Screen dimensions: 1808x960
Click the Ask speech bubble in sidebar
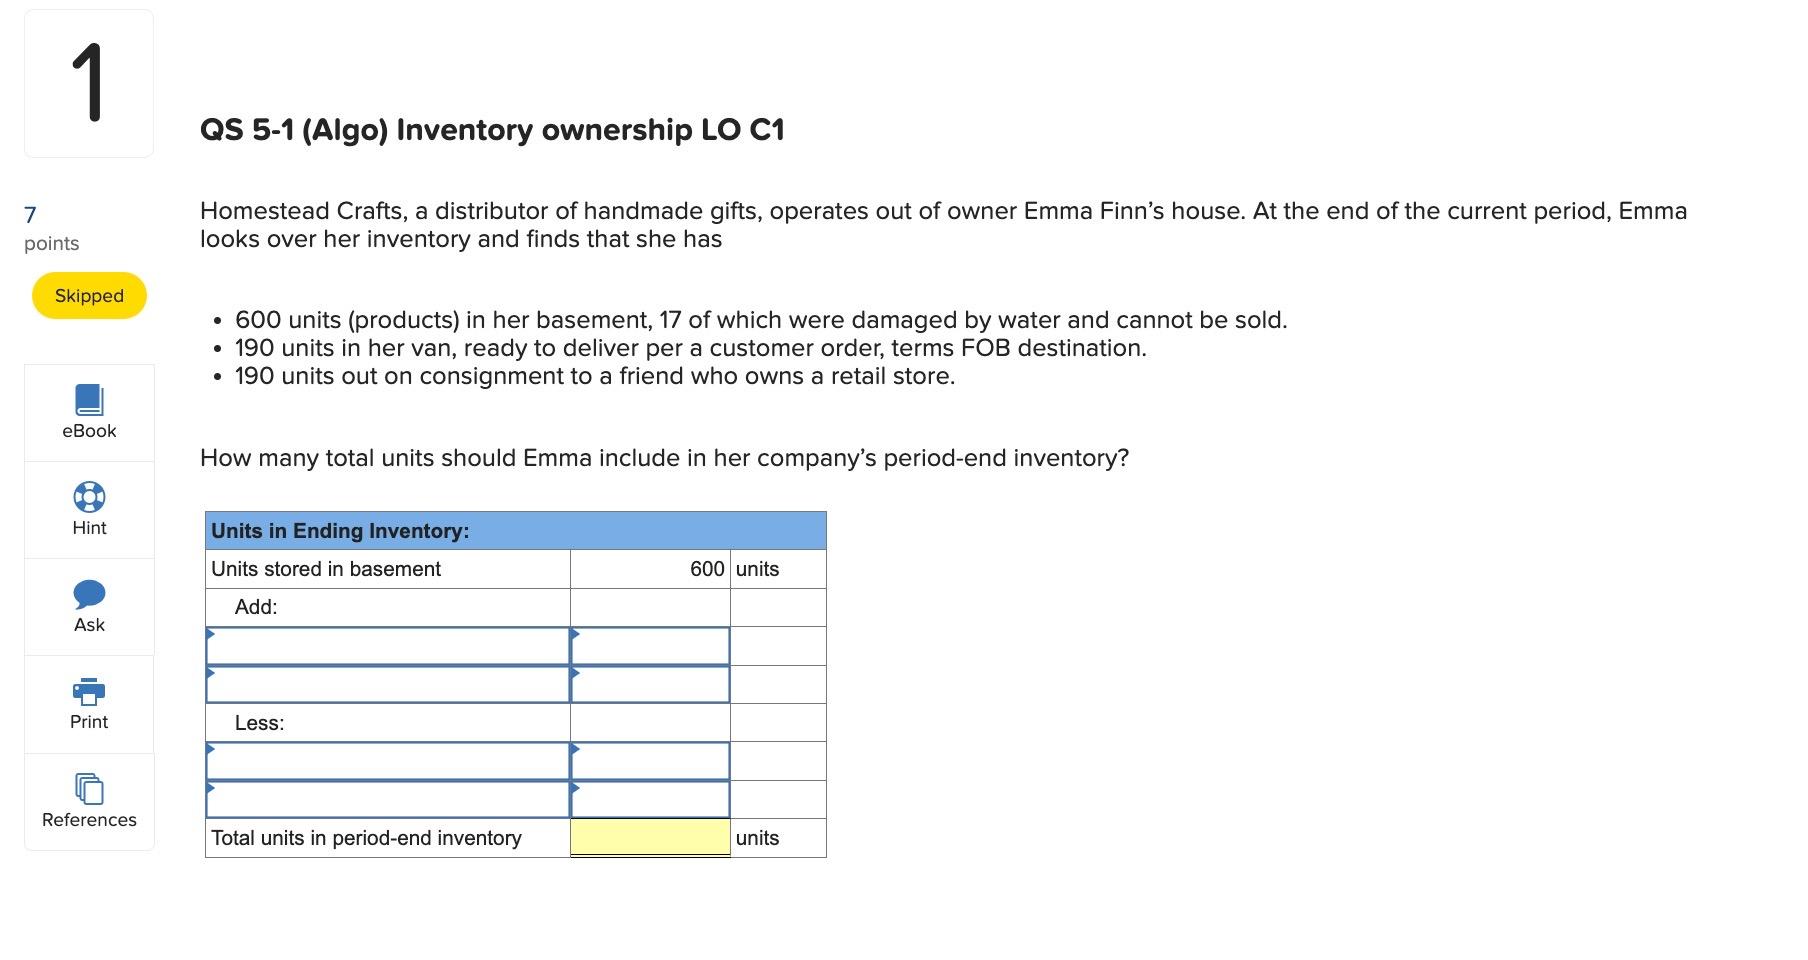pyautogui.click(x=88, y=595)
